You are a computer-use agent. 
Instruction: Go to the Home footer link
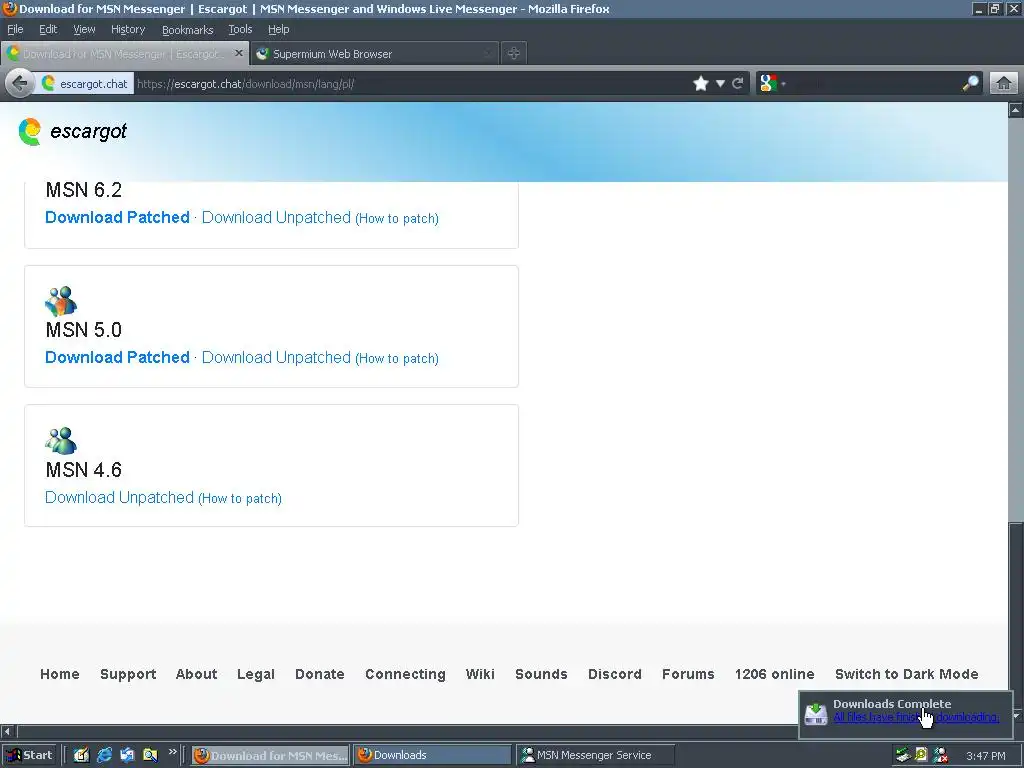[x=59, y=674]
